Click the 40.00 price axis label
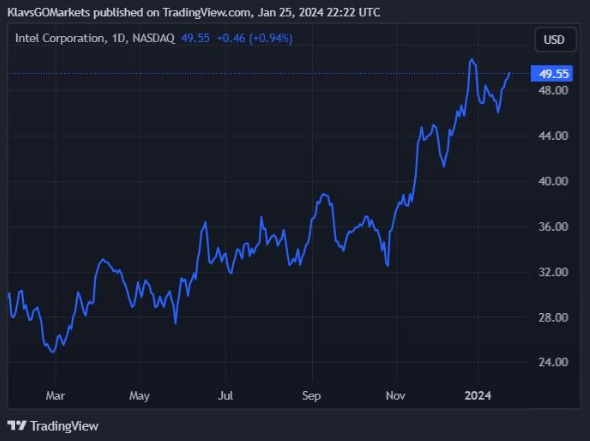Screen dimensions: 590x441 coord(553,181)
